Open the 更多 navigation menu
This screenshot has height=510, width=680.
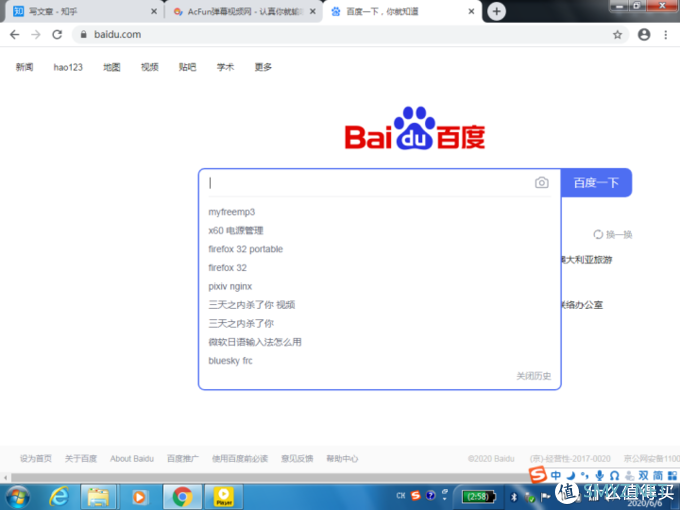click(263, 67)
